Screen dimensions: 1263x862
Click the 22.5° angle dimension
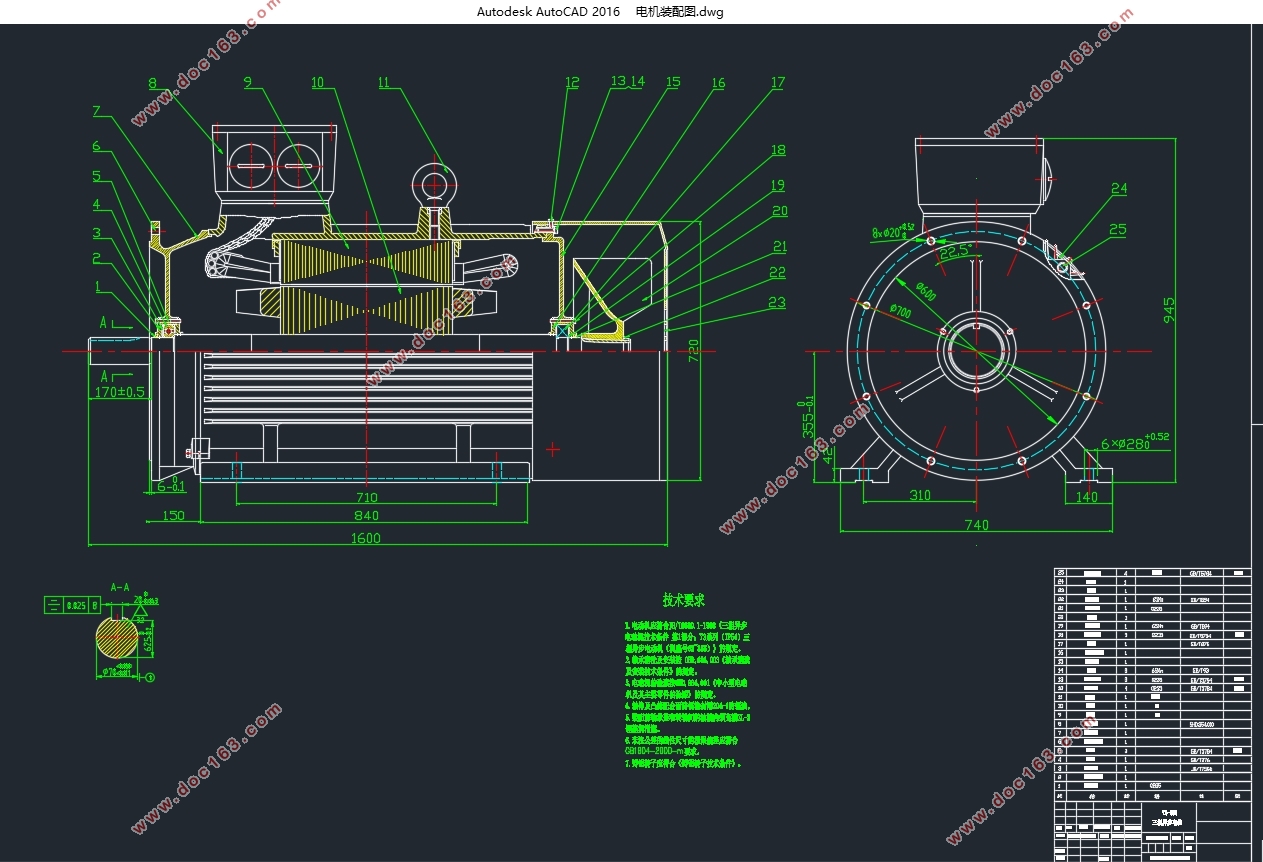[958, 252]
